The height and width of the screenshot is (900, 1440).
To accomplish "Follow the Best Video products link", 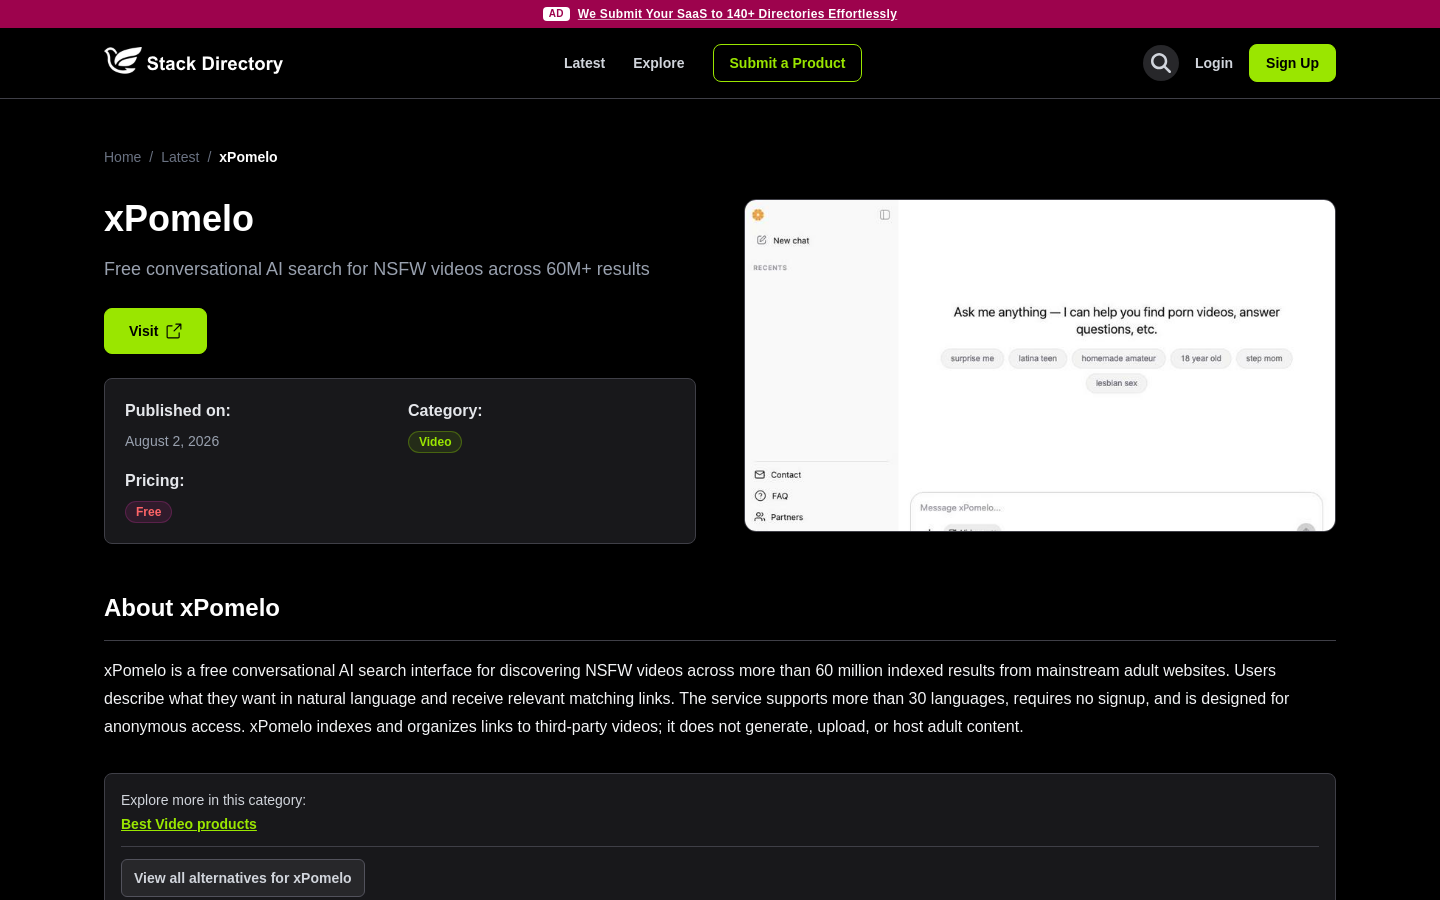I will tap(189, 824).
